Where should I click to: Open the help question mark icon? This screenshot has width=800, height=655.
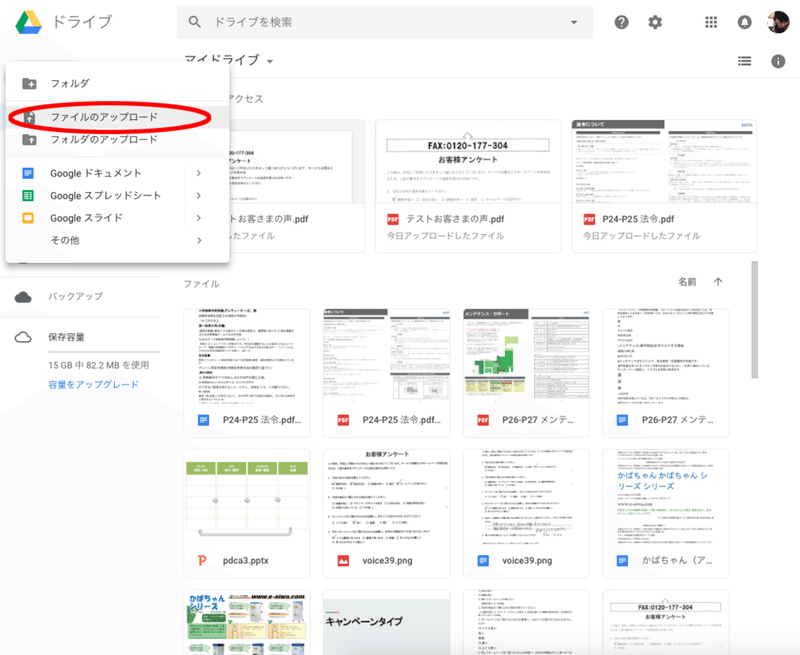(x=621, y=21)
